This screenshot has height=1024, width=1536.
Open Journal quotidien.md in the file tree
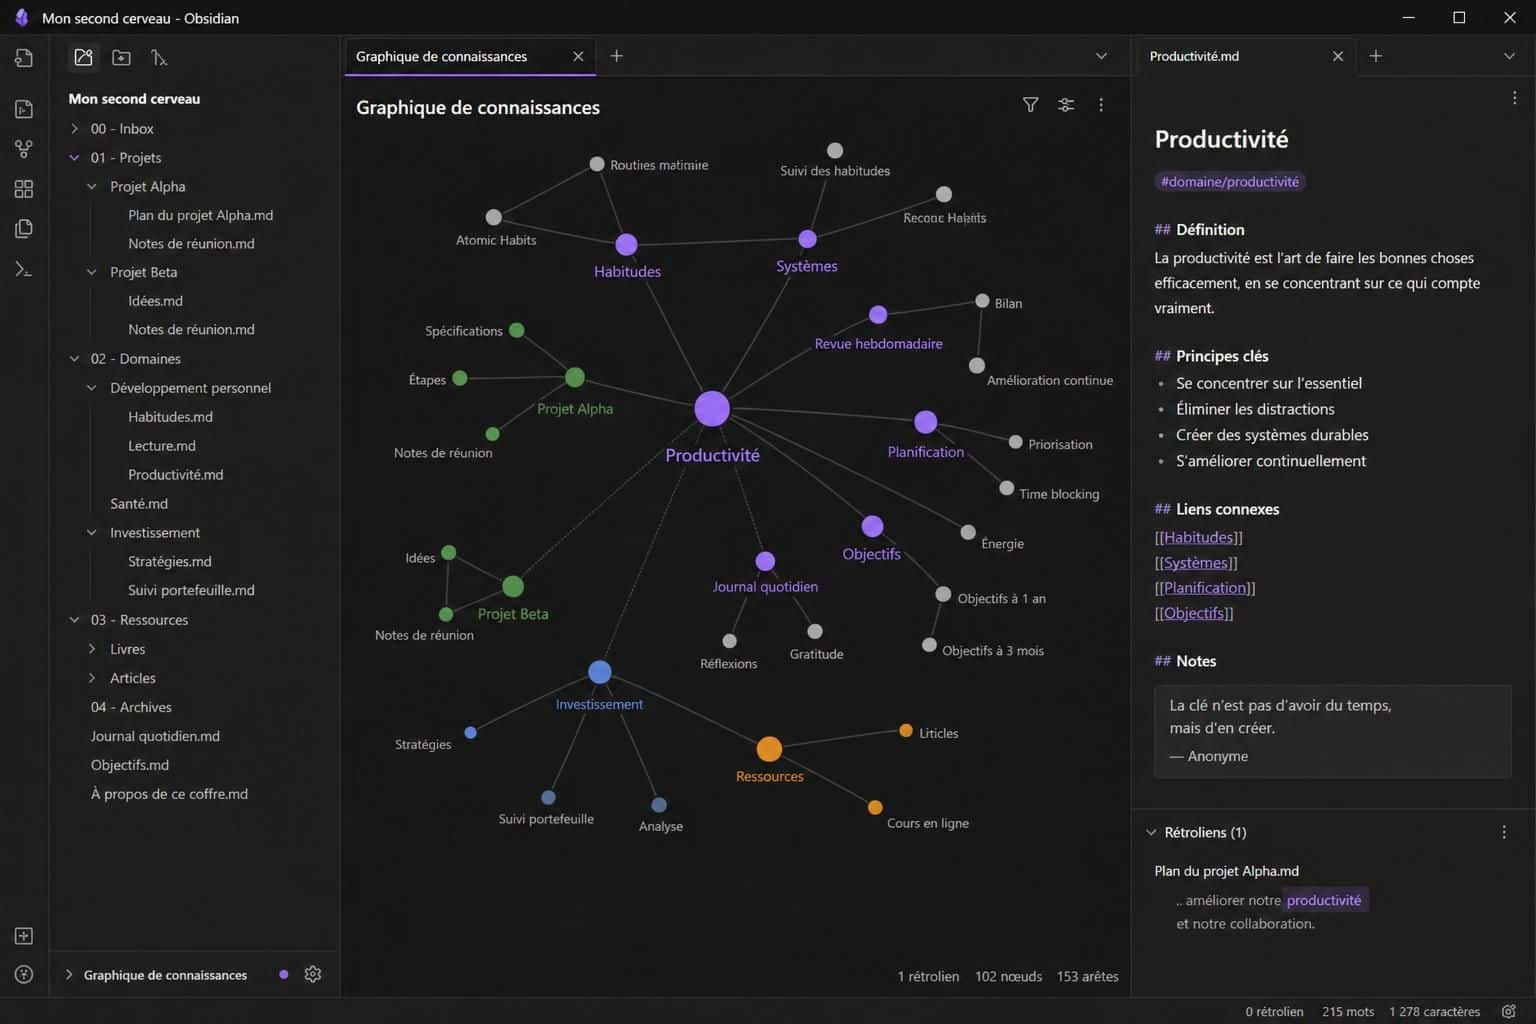coord(155,736)
